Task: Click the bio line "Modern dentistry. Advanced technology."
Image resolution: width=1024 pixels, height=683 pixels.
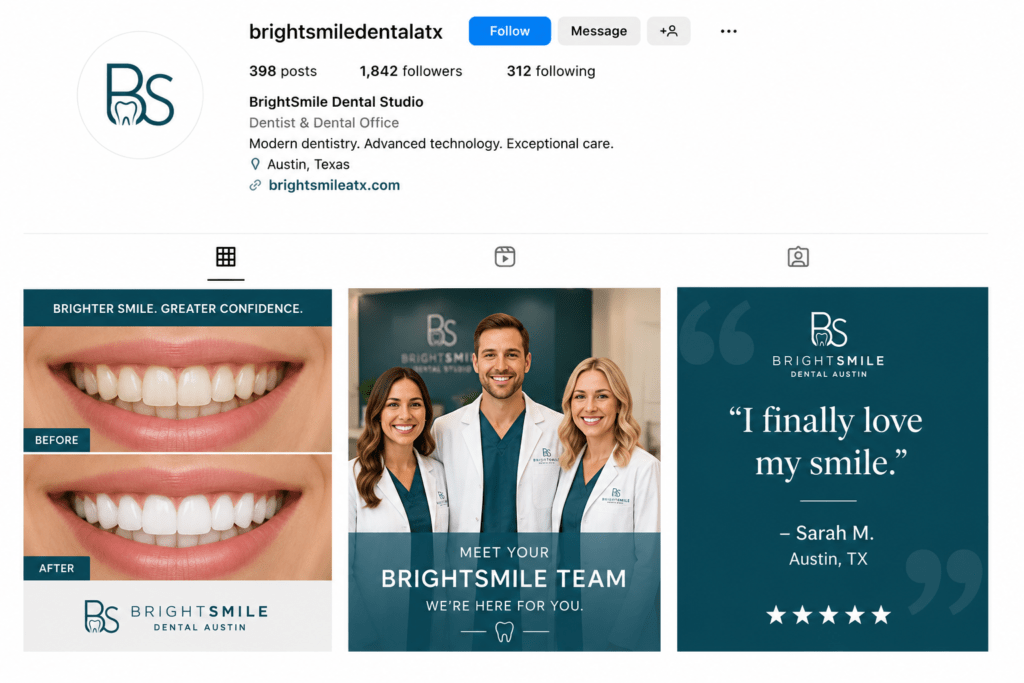Action: click(376, 144)
